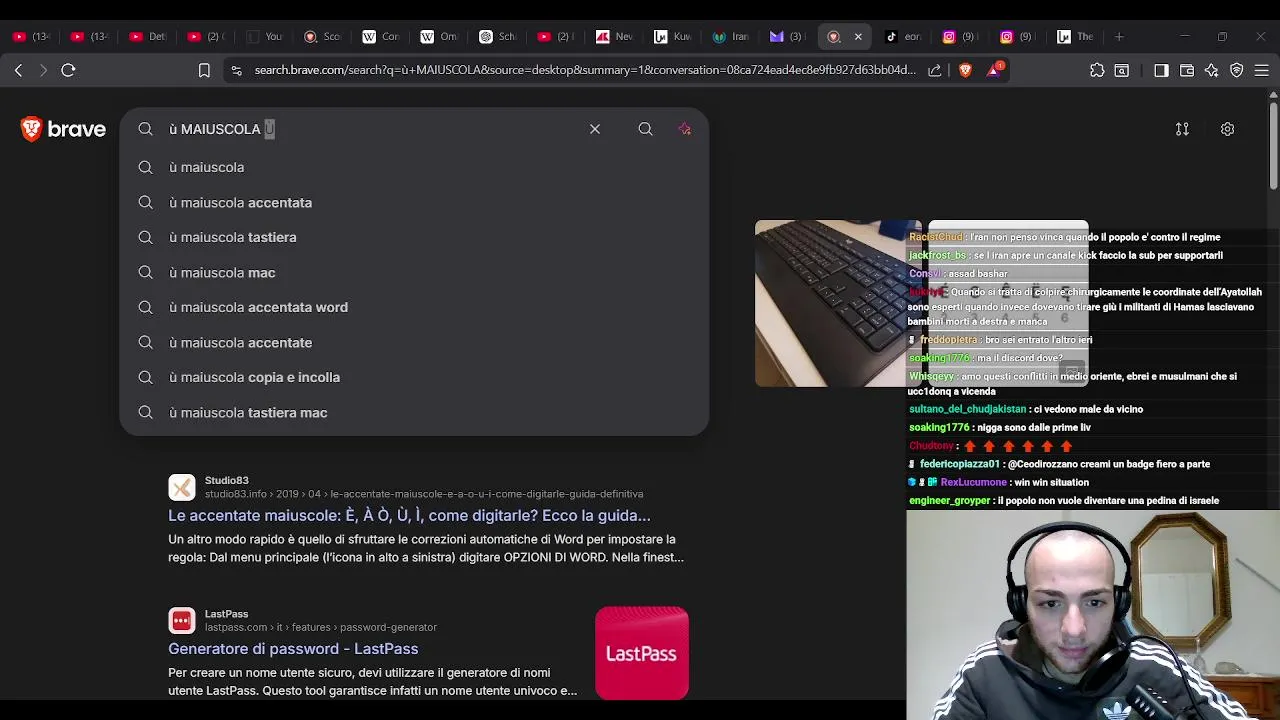Click the studio83.info breadcrumb URL
The height and width of the screenshot is (720, 1280).
pos(424,494)
